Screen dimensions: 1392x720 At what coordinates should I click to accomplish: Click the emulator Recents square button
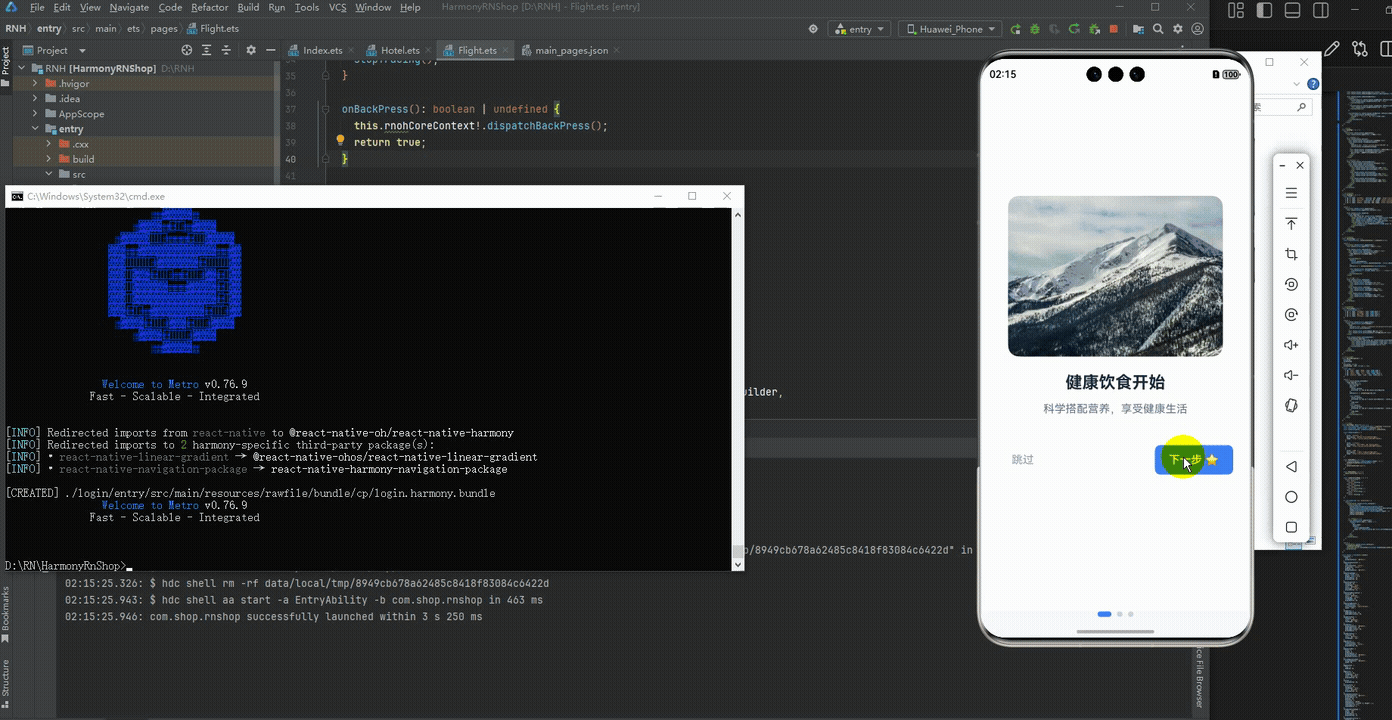click(1291, 527)
